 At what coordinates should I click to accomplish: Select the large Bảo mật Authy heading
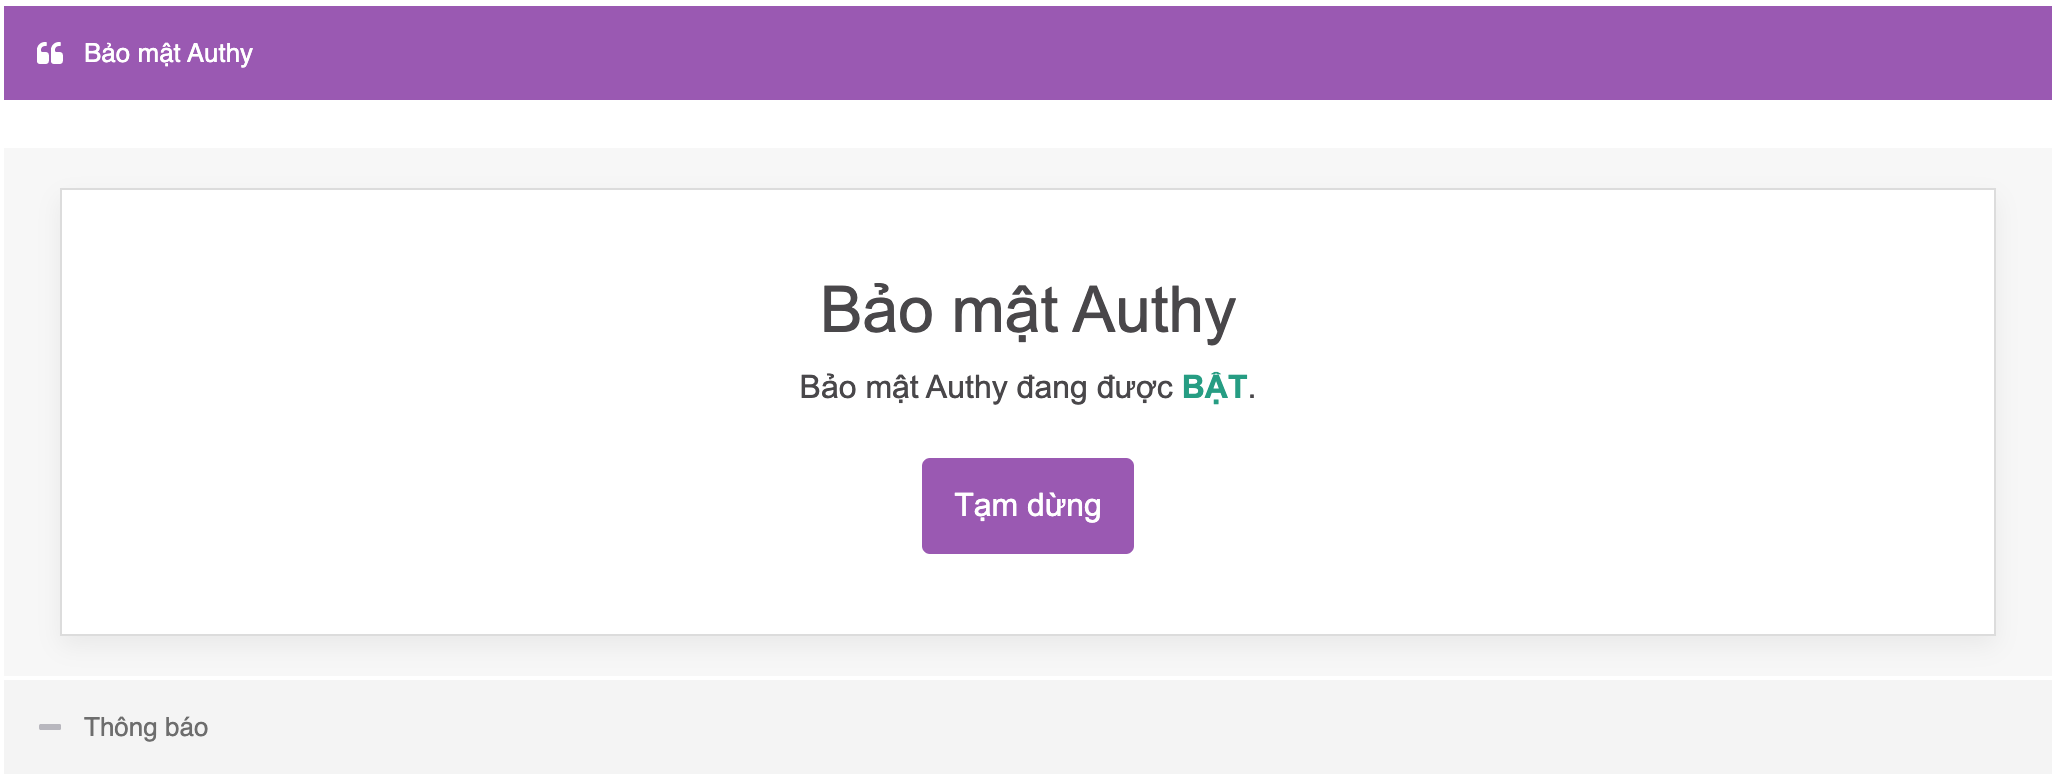tap(1028, 311)
